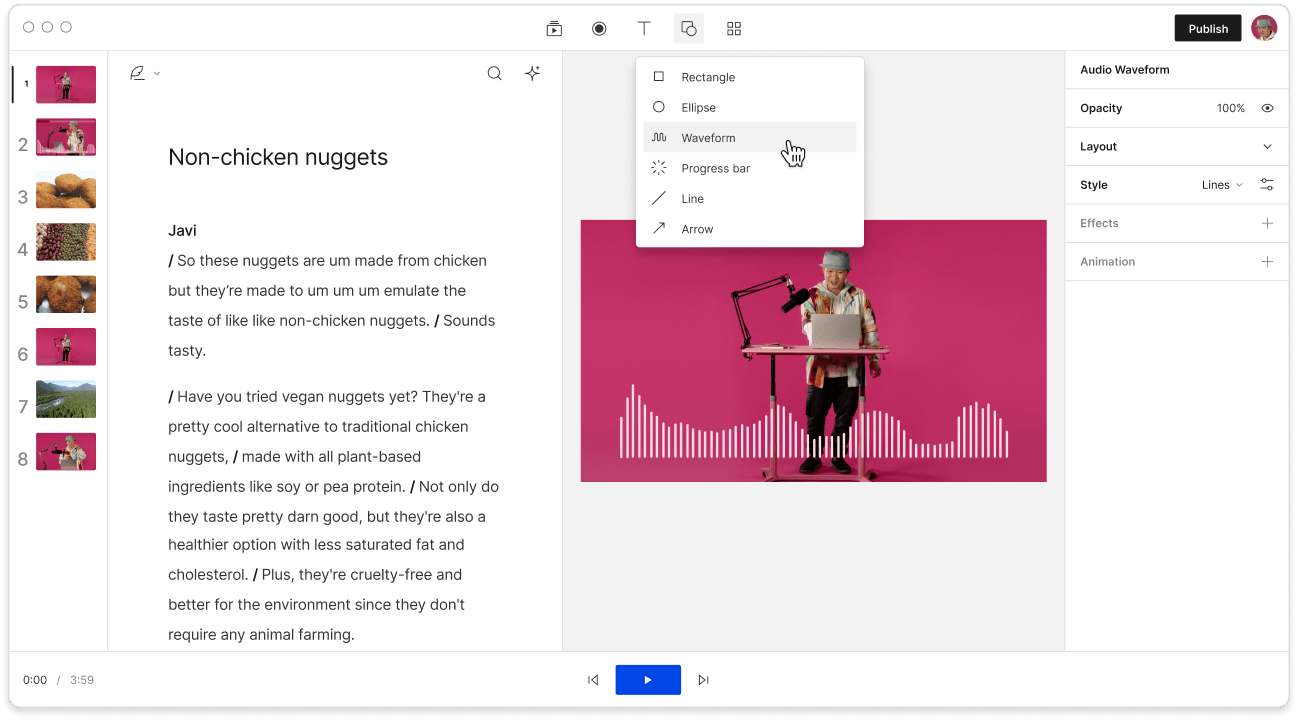1298x720 pixels.
Task: Open the AI sparkle tool
Action: (532, 73)
